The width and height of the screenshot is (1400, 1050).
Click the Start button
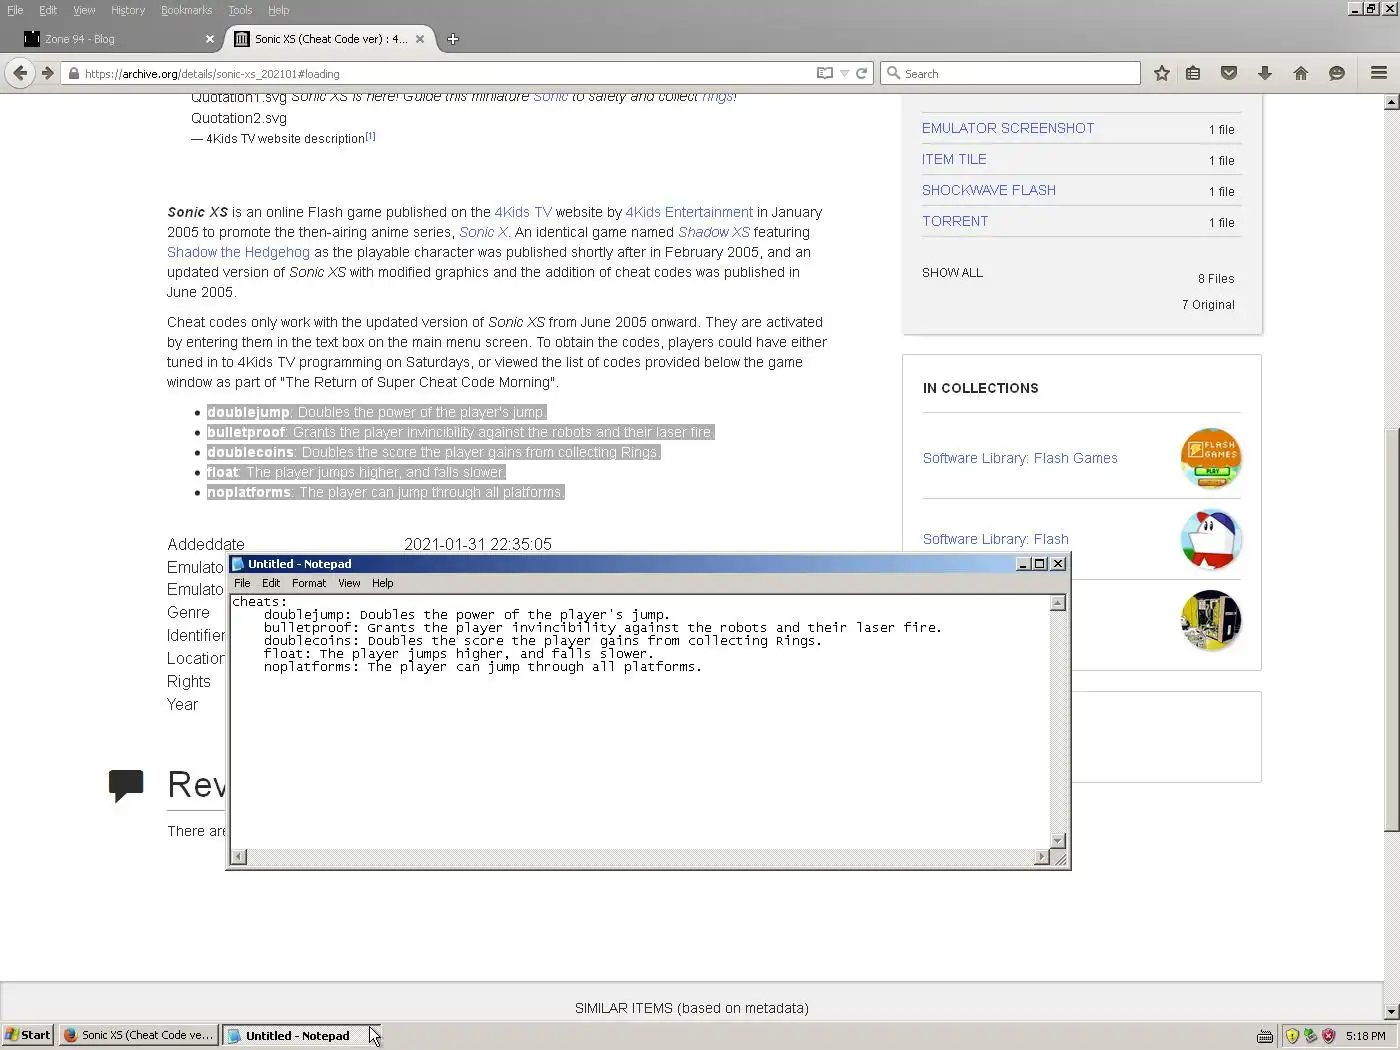click(28, 1035)
